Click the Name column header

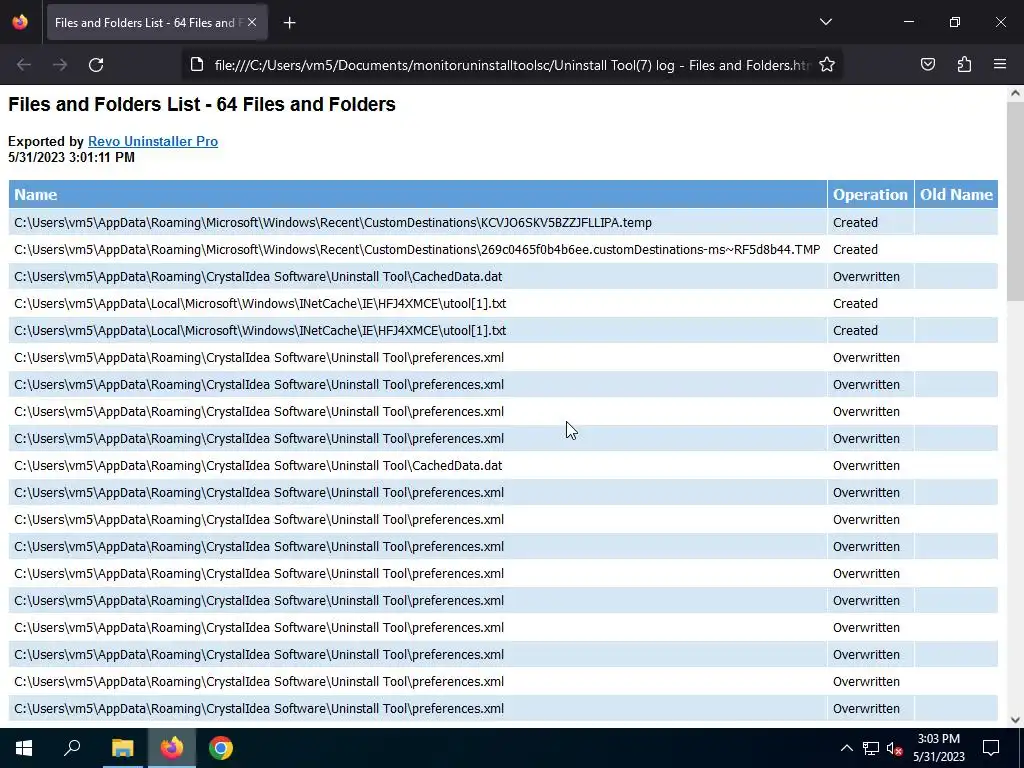tap(418, 195)
